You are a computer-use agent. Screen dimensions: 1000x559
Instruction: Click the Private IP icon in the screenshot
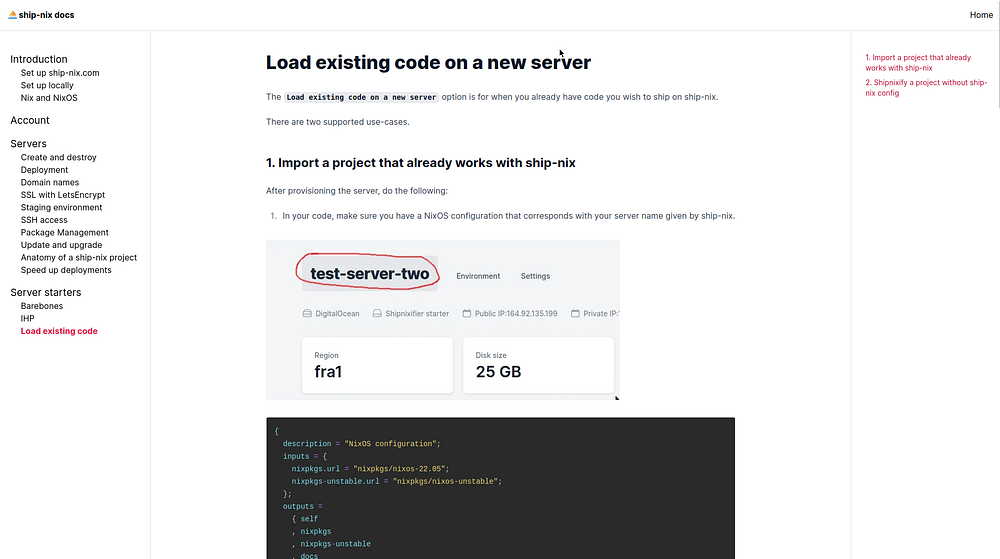(575, 314)
